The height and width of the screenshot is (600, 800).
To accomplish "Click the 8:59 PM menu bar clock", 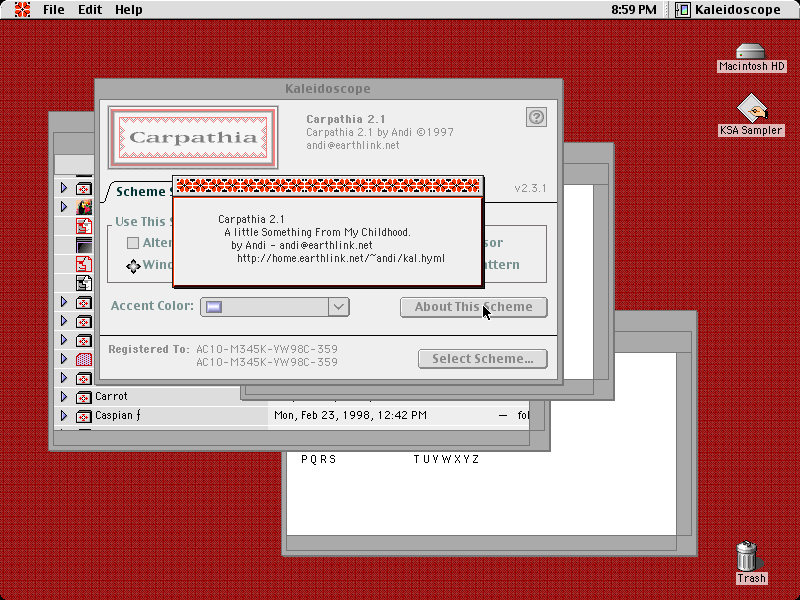I will [634, 10].
